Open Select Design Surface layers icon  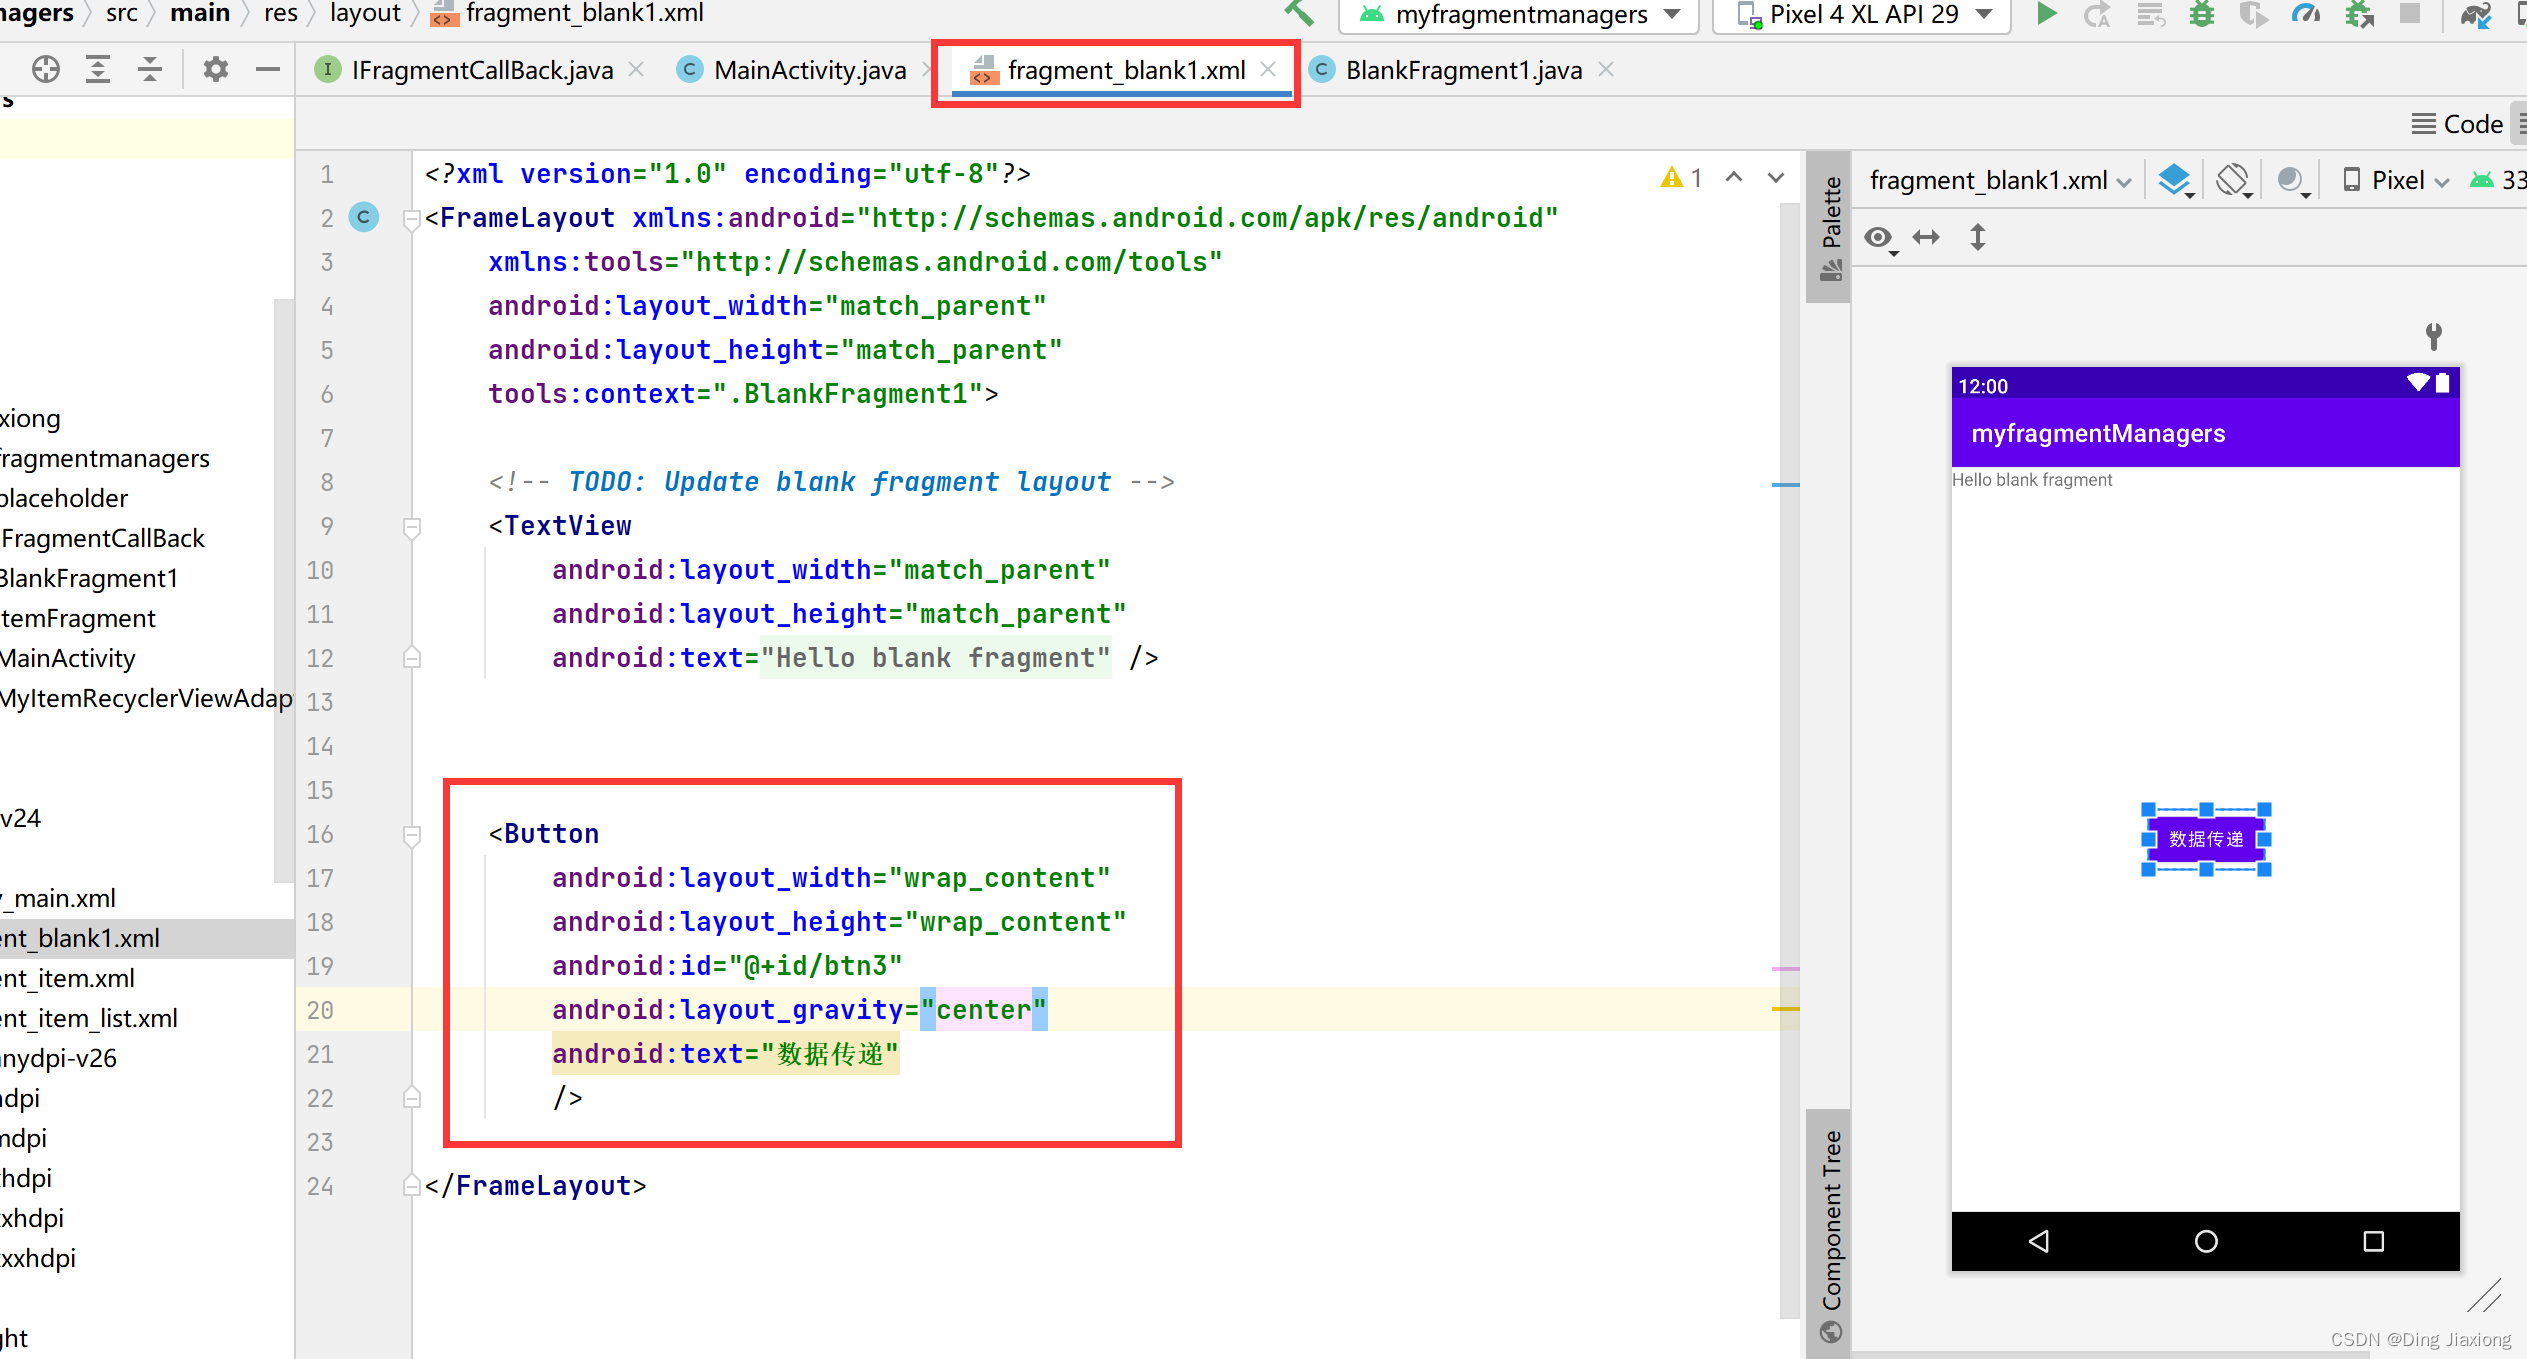click(x=2175, y=180)
